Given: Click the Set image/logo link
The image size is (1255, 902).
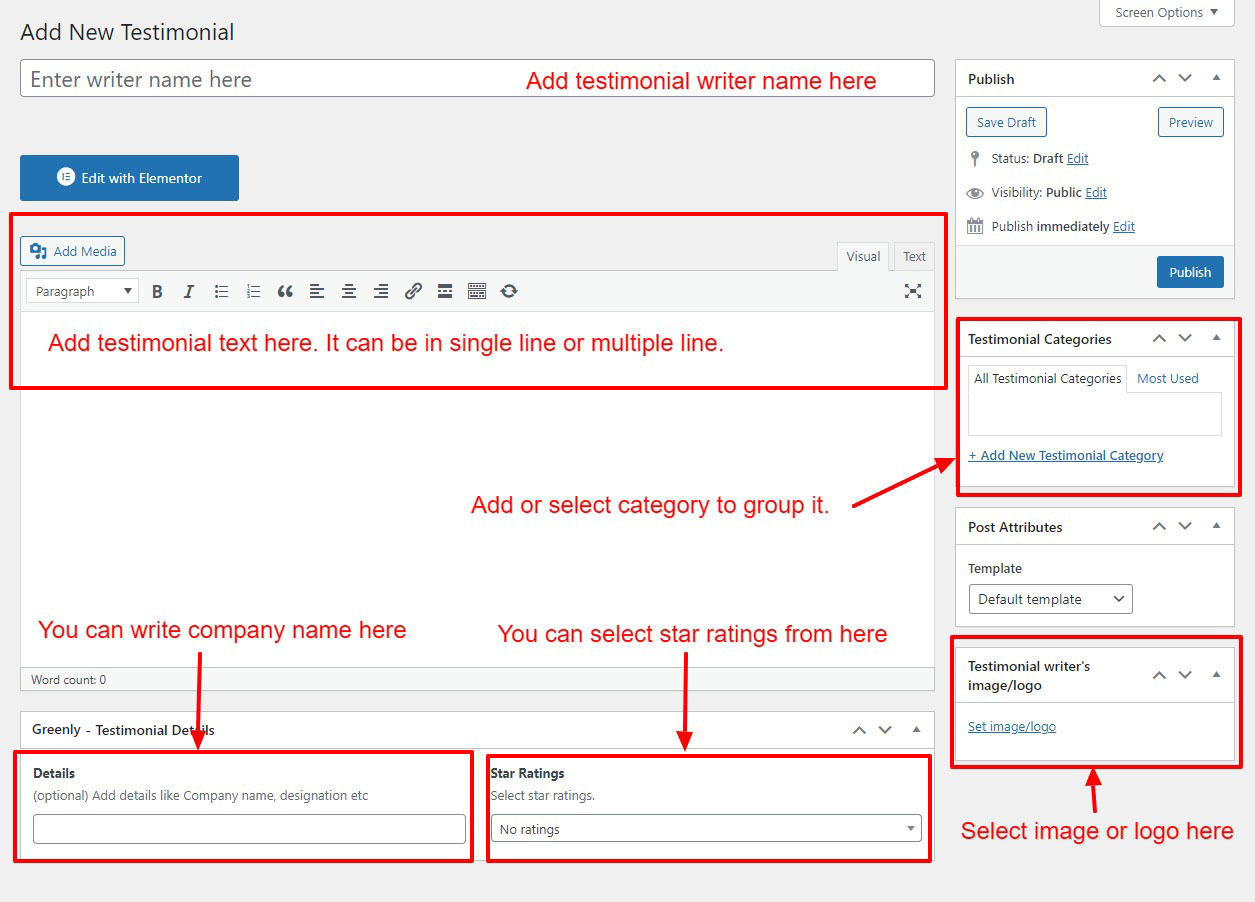Looking at the screenshot, I should coord(1011,727).
